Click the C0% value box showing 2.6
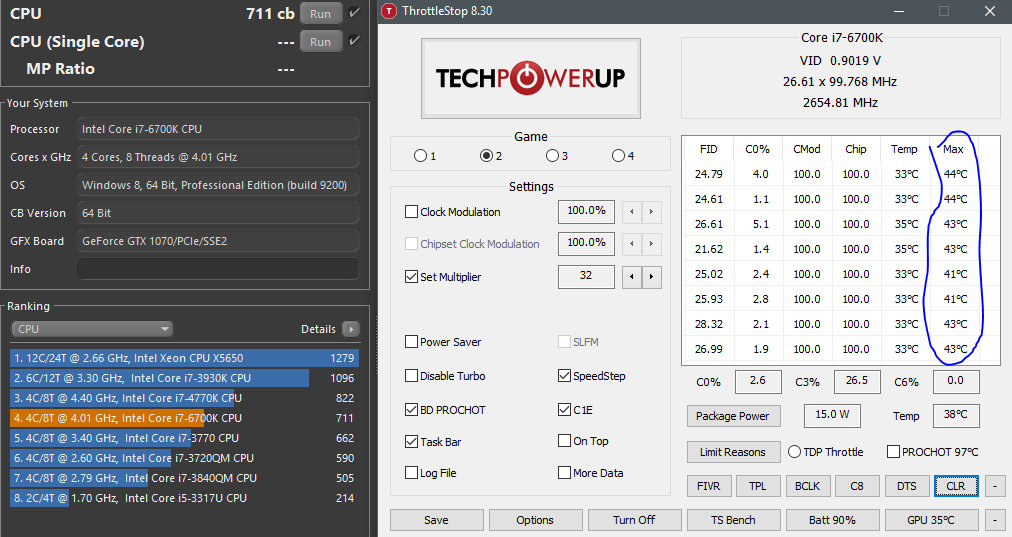The image size is (1012, 537). pyautogui.click(x=758, y=381)
